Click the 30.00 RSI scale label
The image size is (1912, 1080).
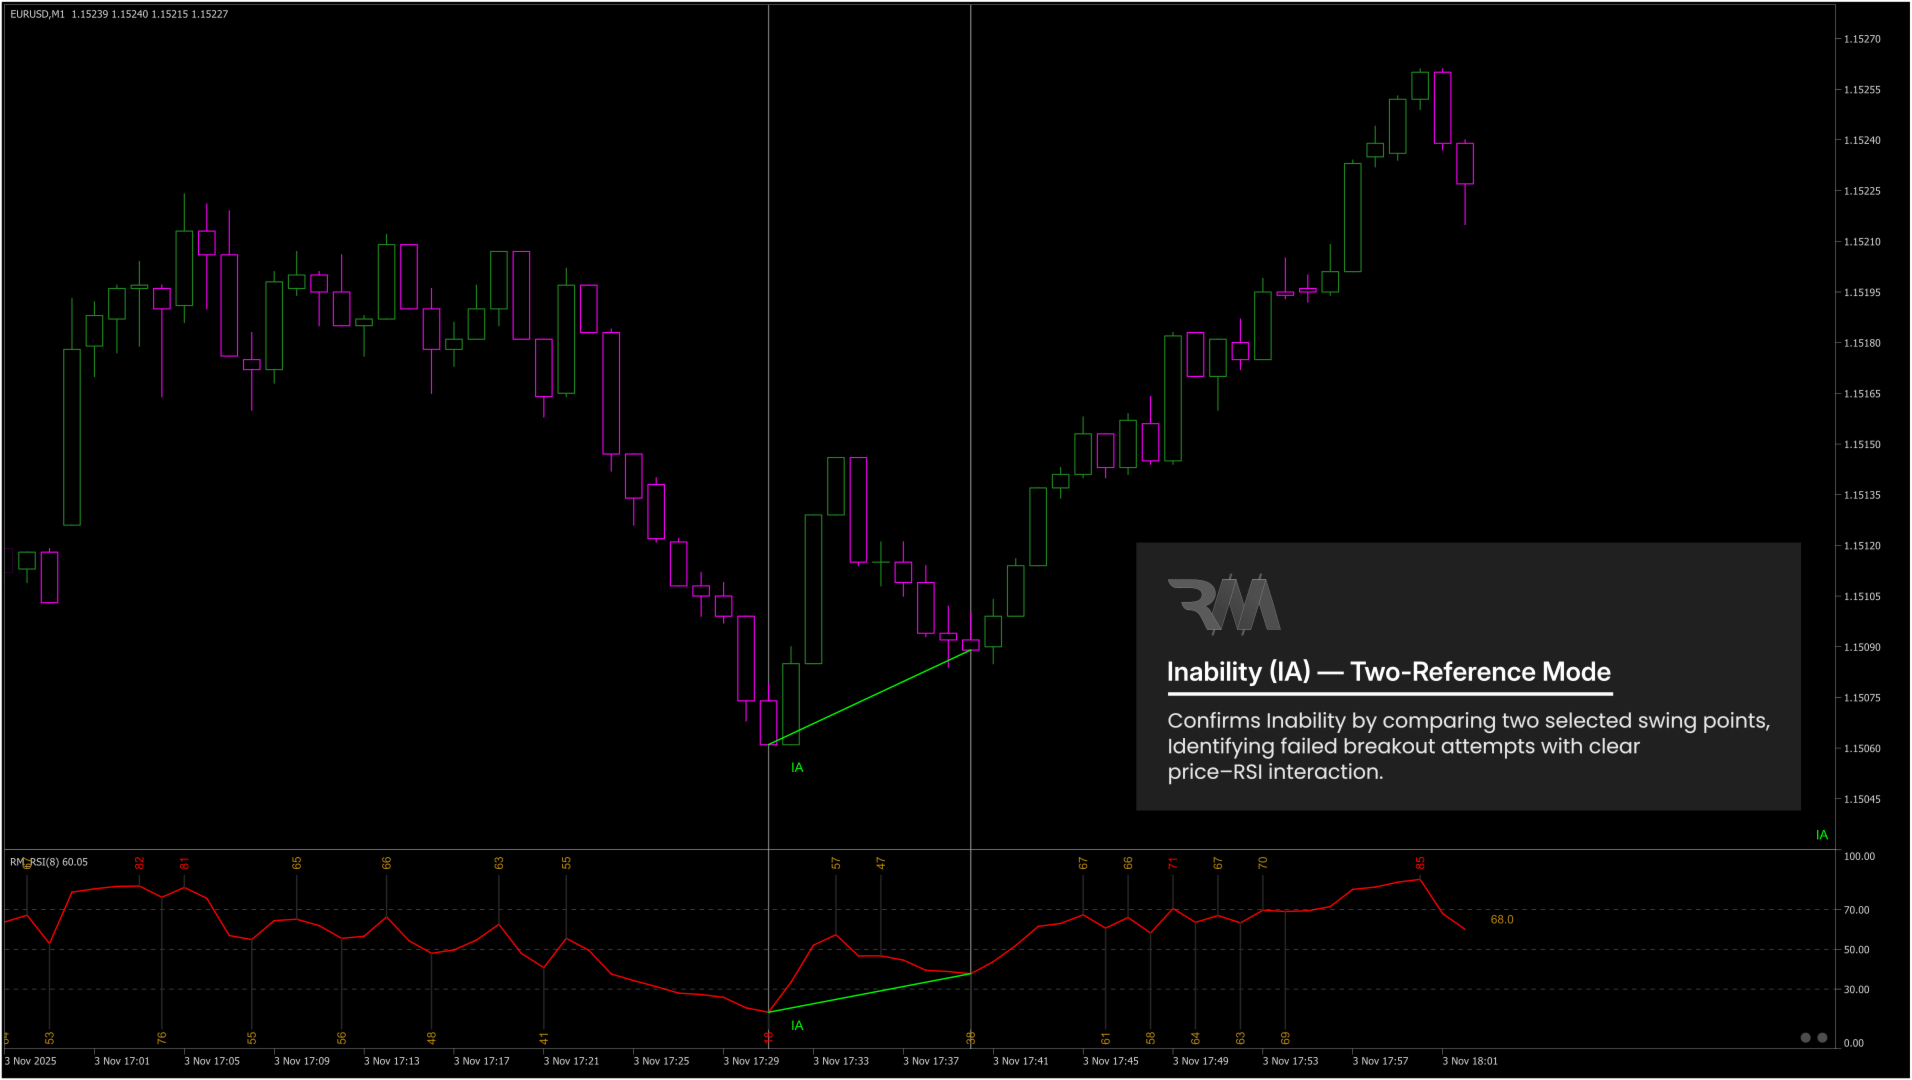tap(1856, 990)
